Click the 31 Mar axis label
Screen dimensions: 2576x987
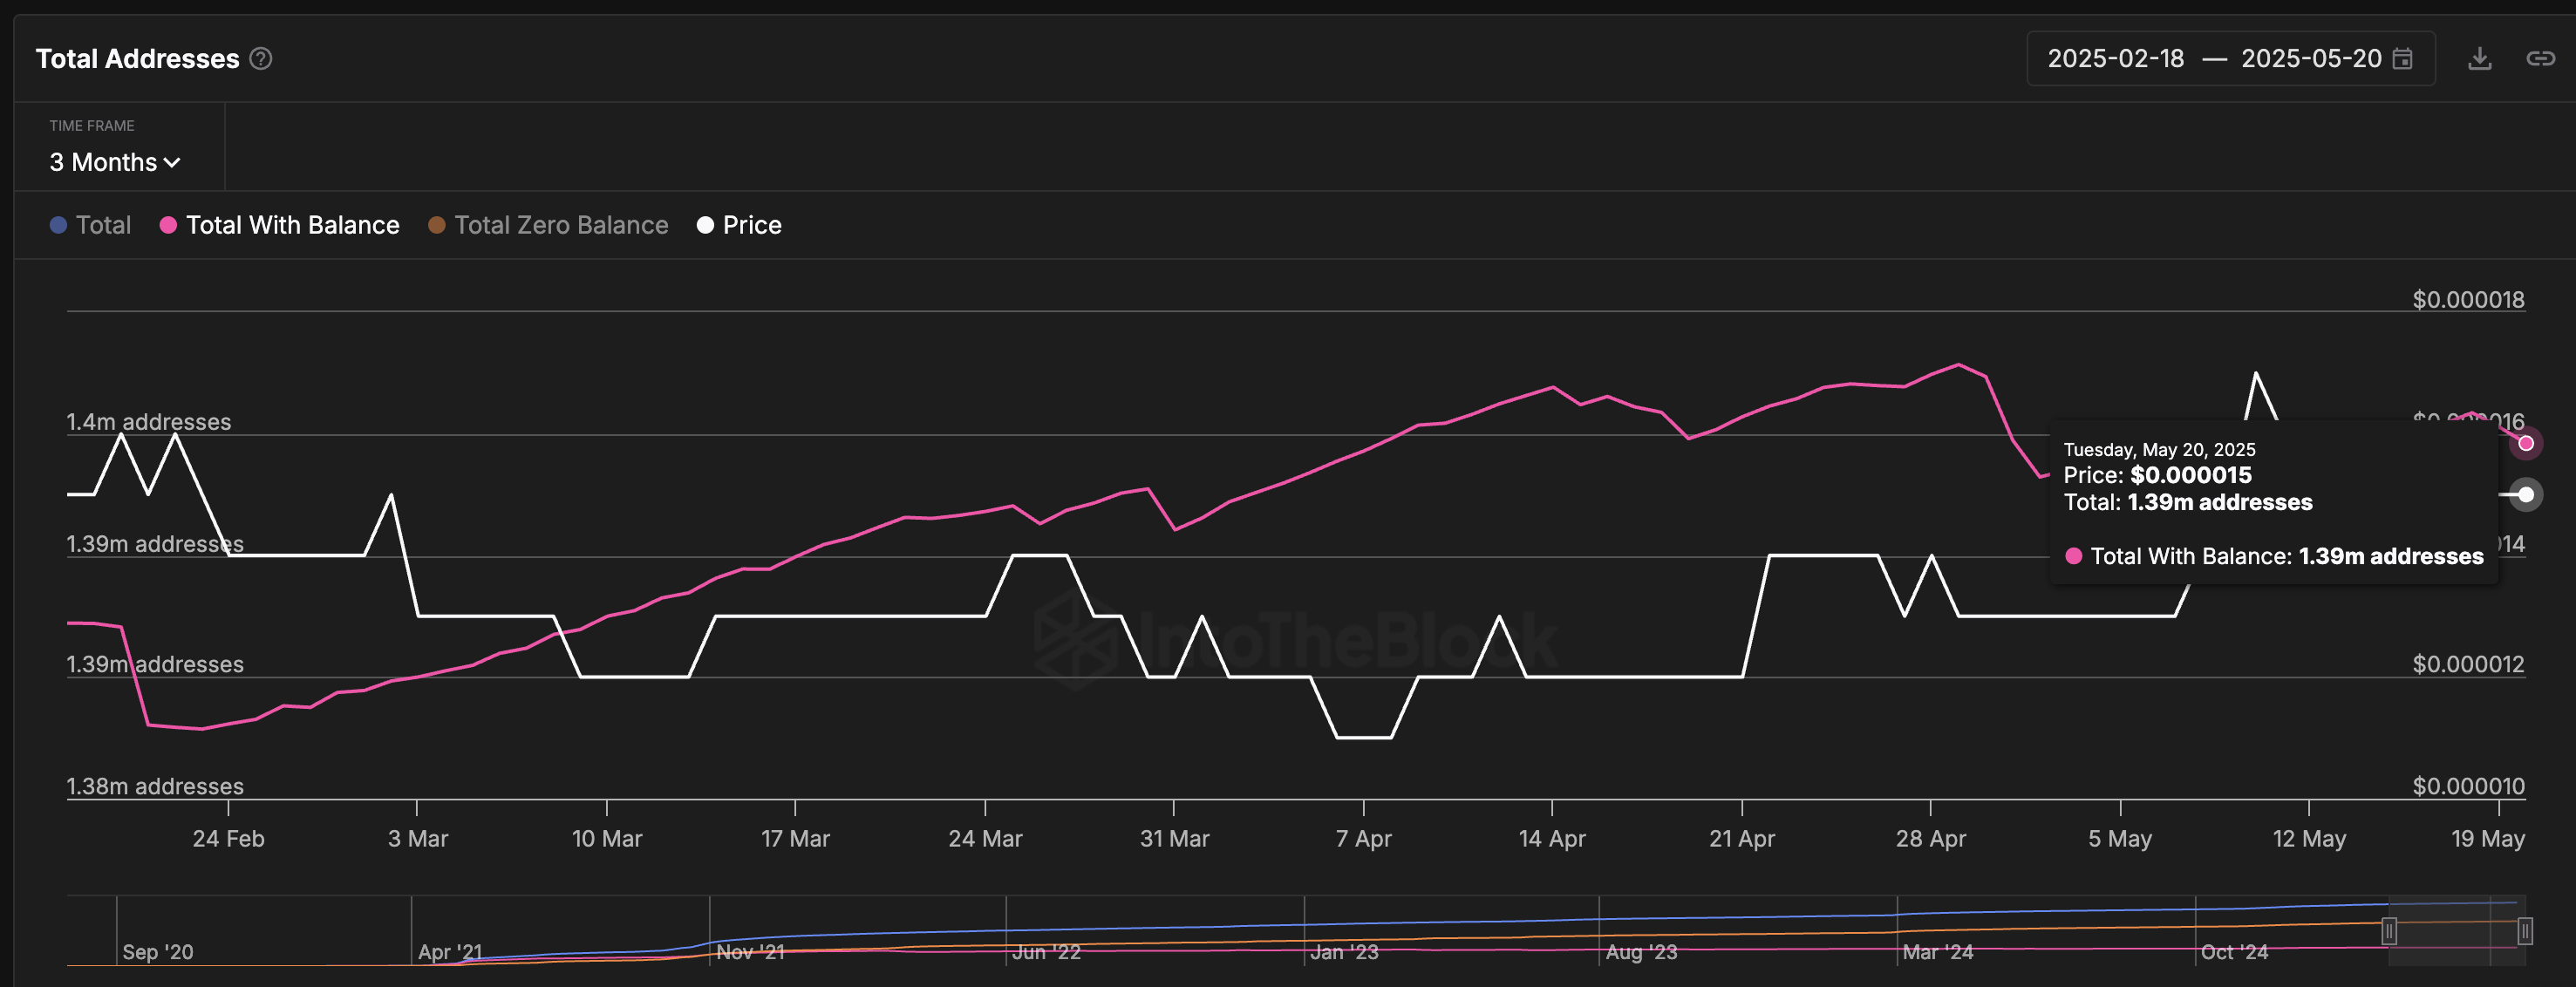tap(1175, 838)
